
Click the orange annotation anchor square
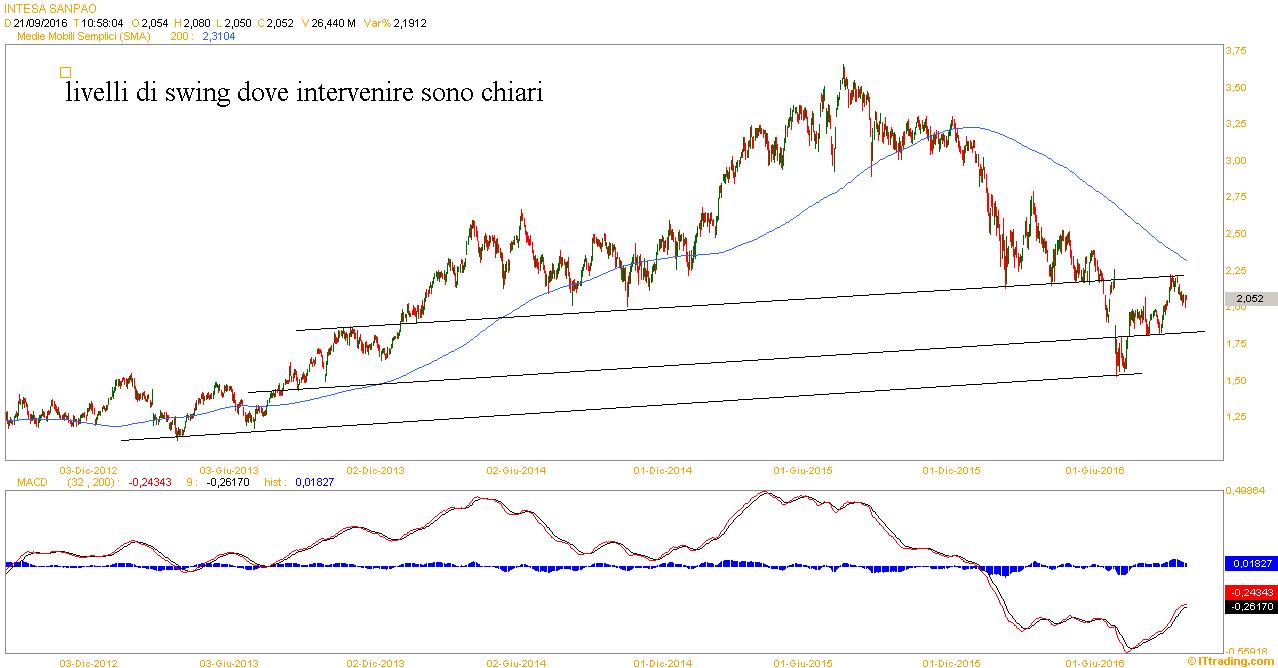coord(65,72)
